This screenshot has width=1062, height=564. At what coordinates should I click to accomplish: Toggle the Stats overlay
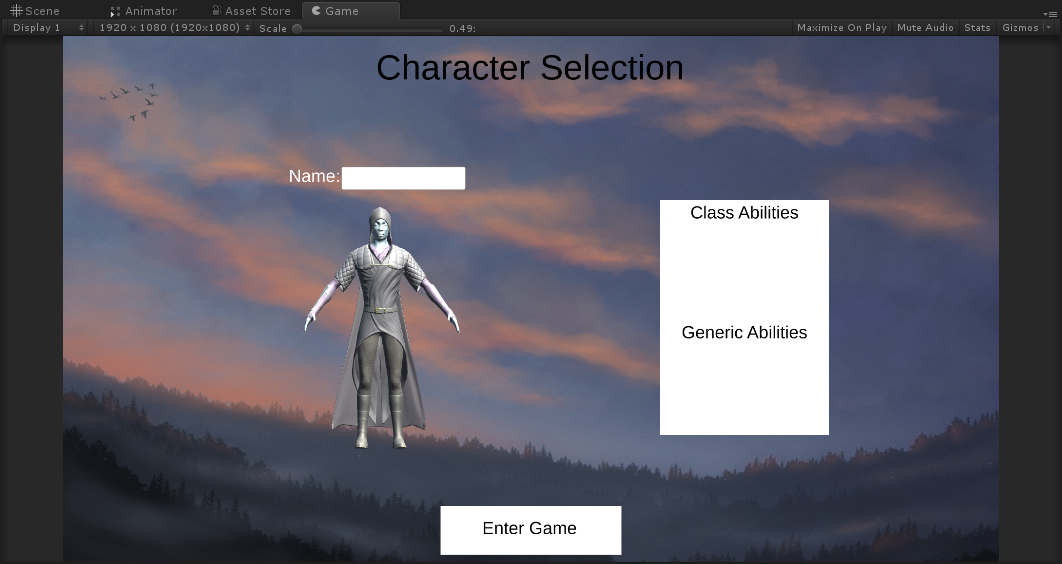tap(977, 28)
